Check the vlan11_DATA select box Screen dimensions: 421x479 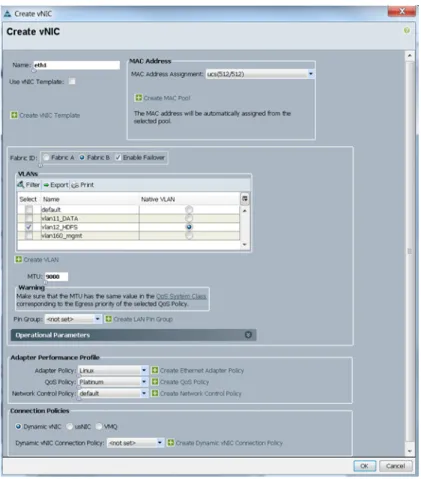coord(29,218)
